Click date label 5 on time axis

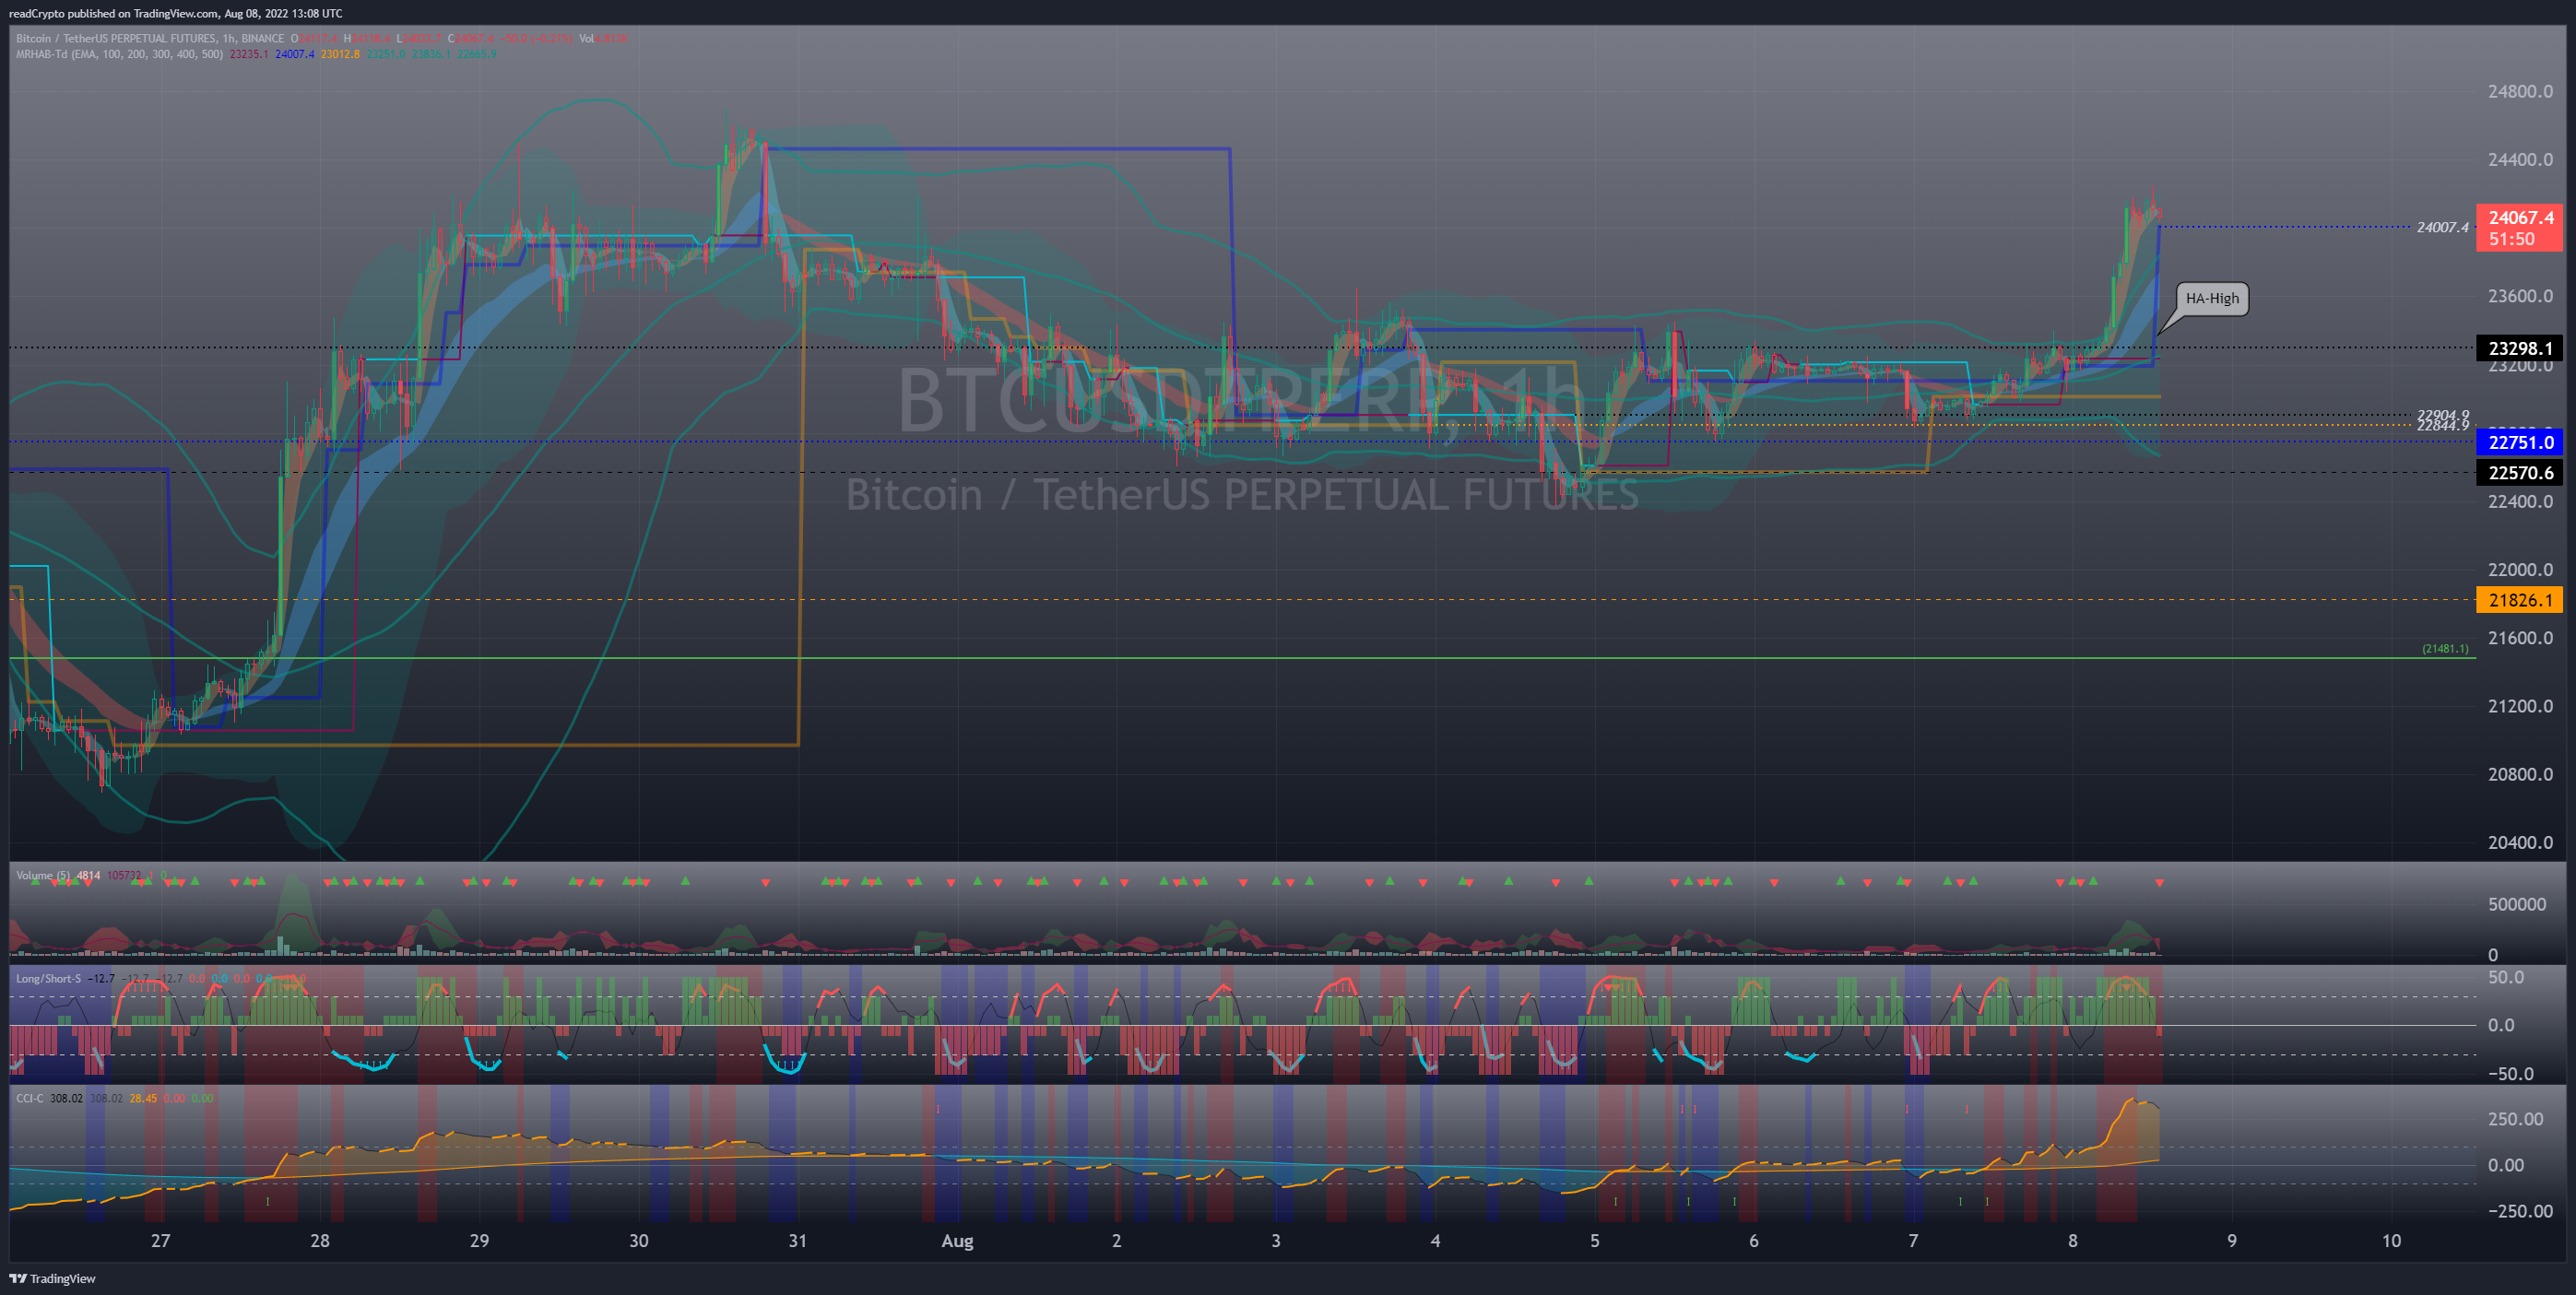click(x=1594, y=1240)
